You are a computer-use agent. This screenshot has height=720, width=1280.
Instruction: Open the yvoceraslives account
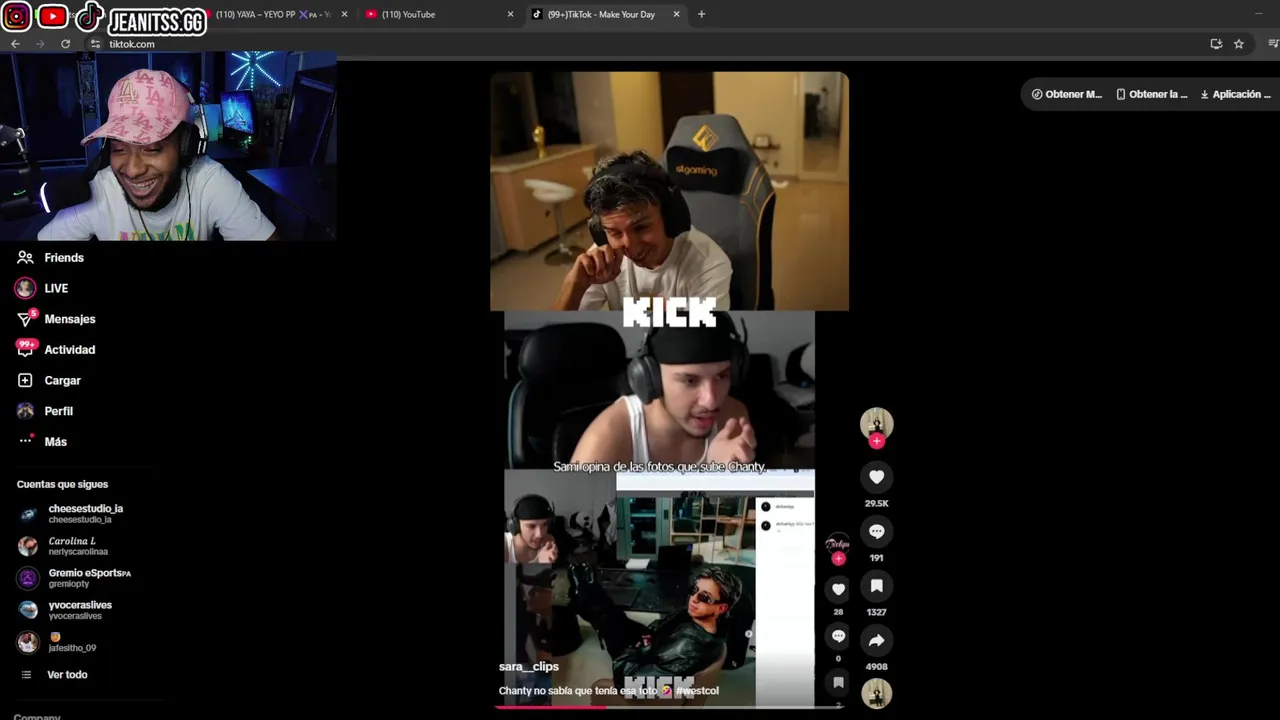click(66, 610)
